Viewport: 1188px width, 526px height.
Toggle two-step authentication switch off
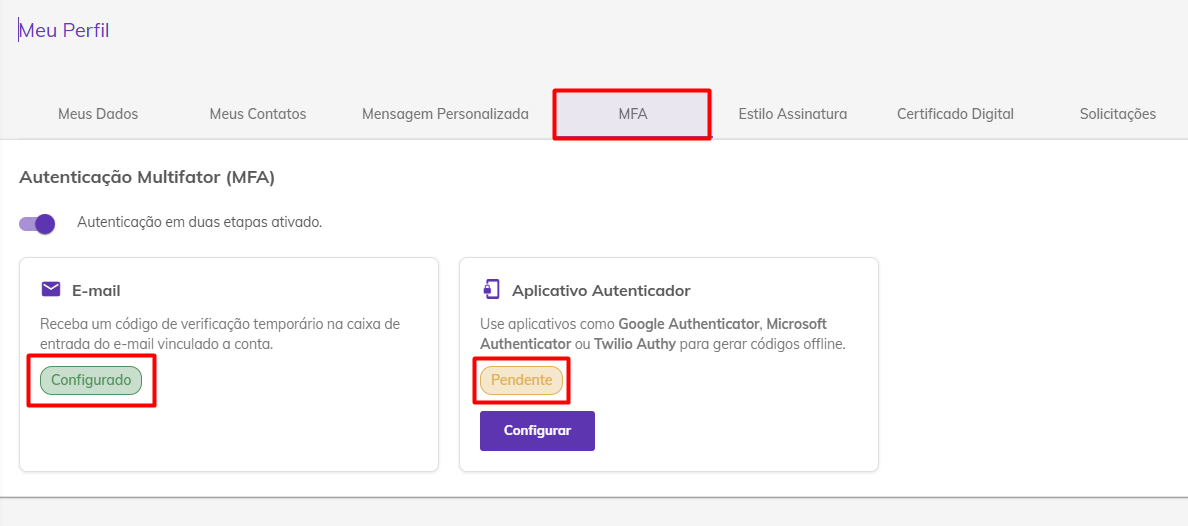[x=37, y=224]
